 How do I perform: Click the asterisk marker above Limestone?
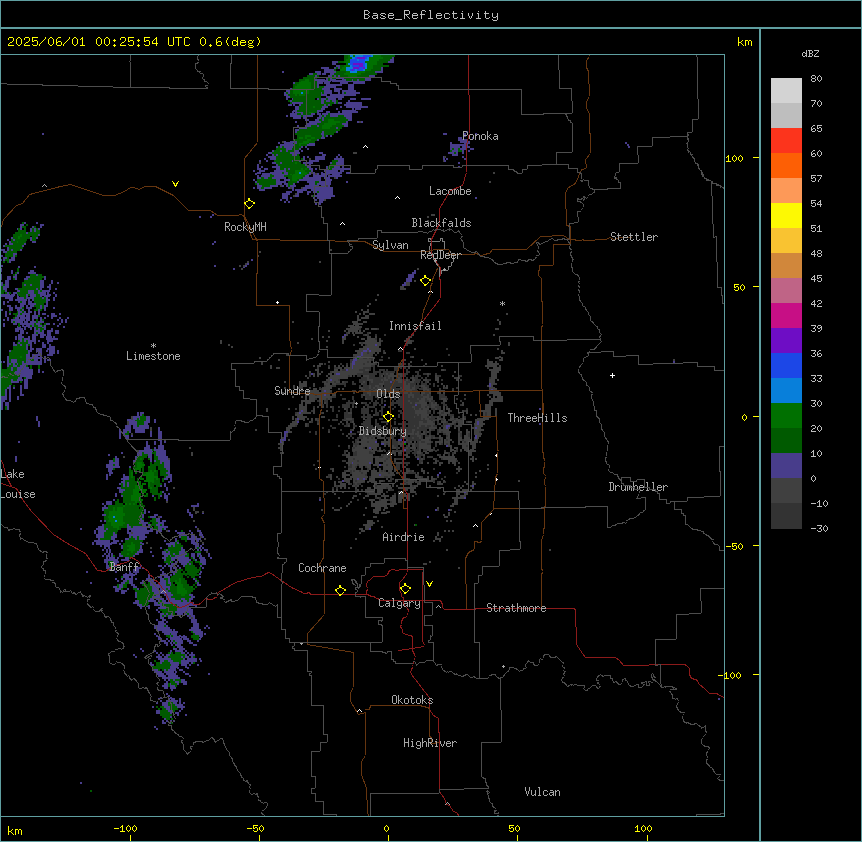[153, 346]
